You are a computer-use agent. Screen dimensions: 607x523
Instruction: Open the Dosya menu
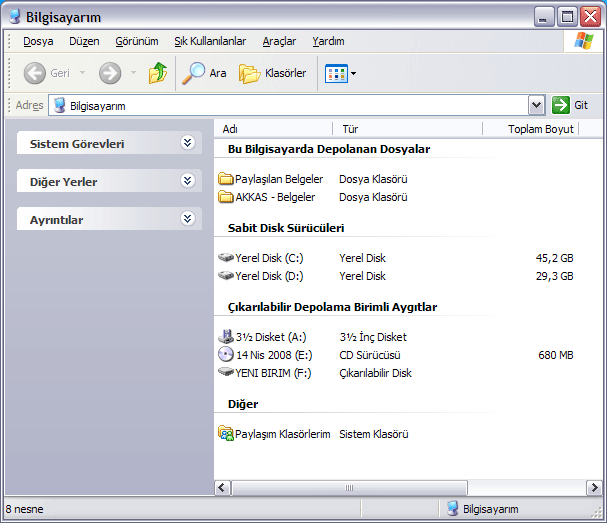click(38, 41)
